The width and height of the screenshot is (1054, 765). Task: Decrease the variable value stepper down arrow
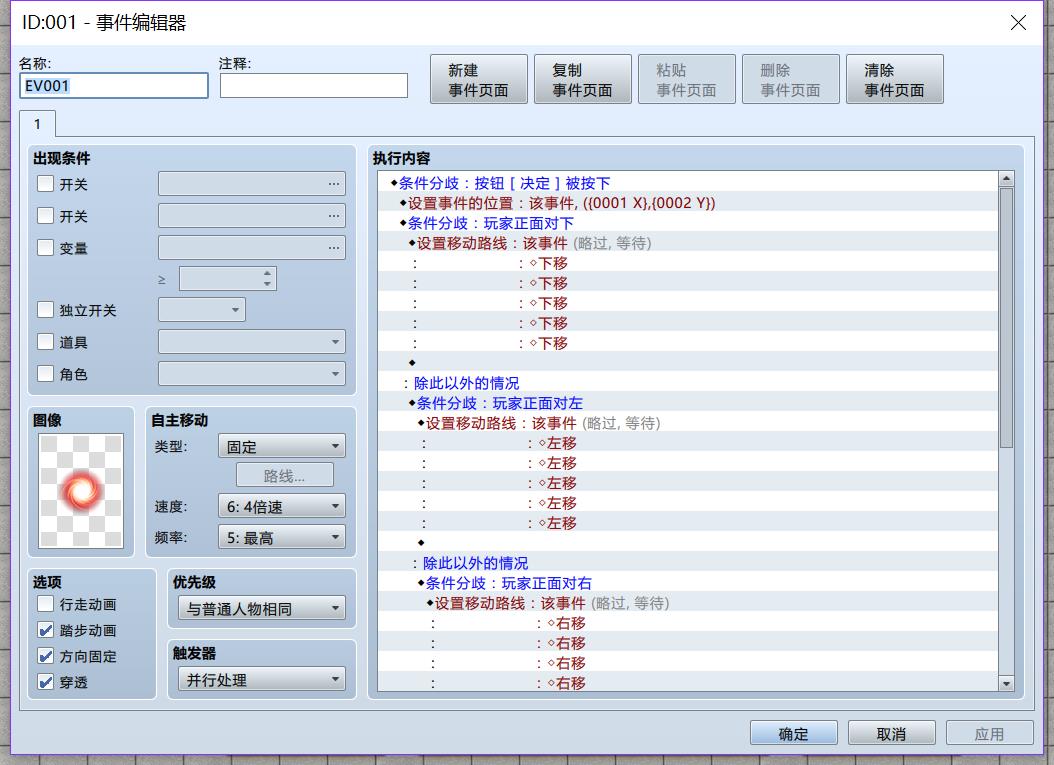268,284
